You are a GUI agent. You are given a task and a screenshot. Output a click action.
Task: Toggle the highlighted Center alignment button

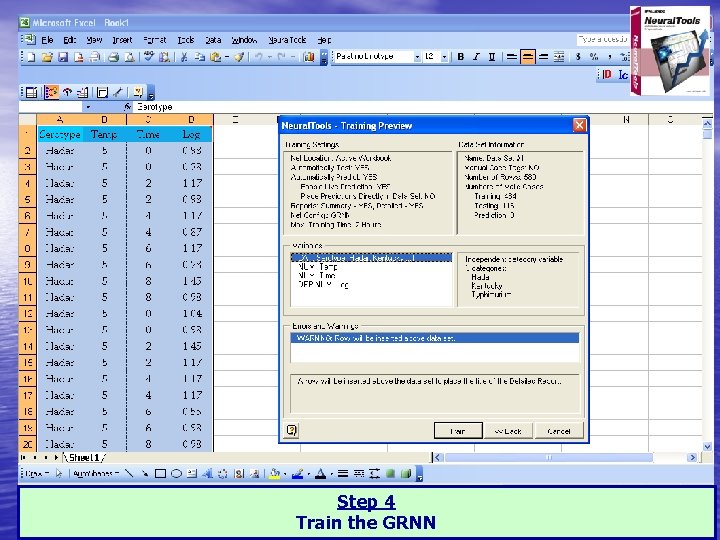528,57
